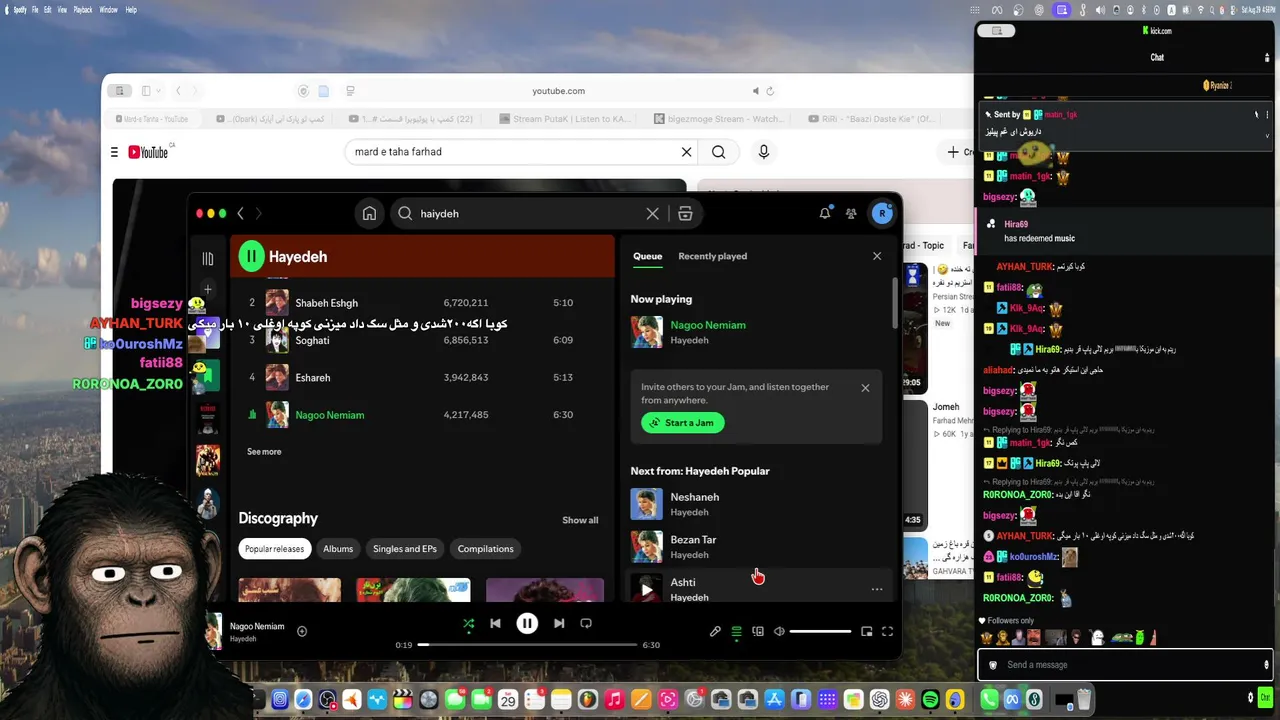1280x720 pixels.
Task: Open the Spotify miniplayer
Action: coord(867,631)
